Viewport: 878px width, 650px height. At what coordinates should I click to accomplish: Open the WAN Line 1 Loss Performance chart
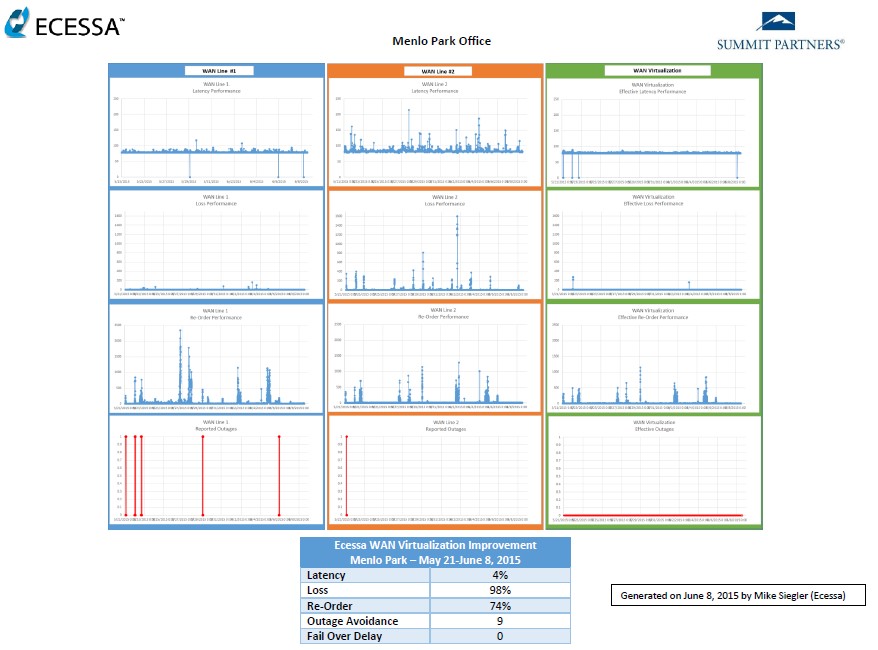click(x=216, y=245)
